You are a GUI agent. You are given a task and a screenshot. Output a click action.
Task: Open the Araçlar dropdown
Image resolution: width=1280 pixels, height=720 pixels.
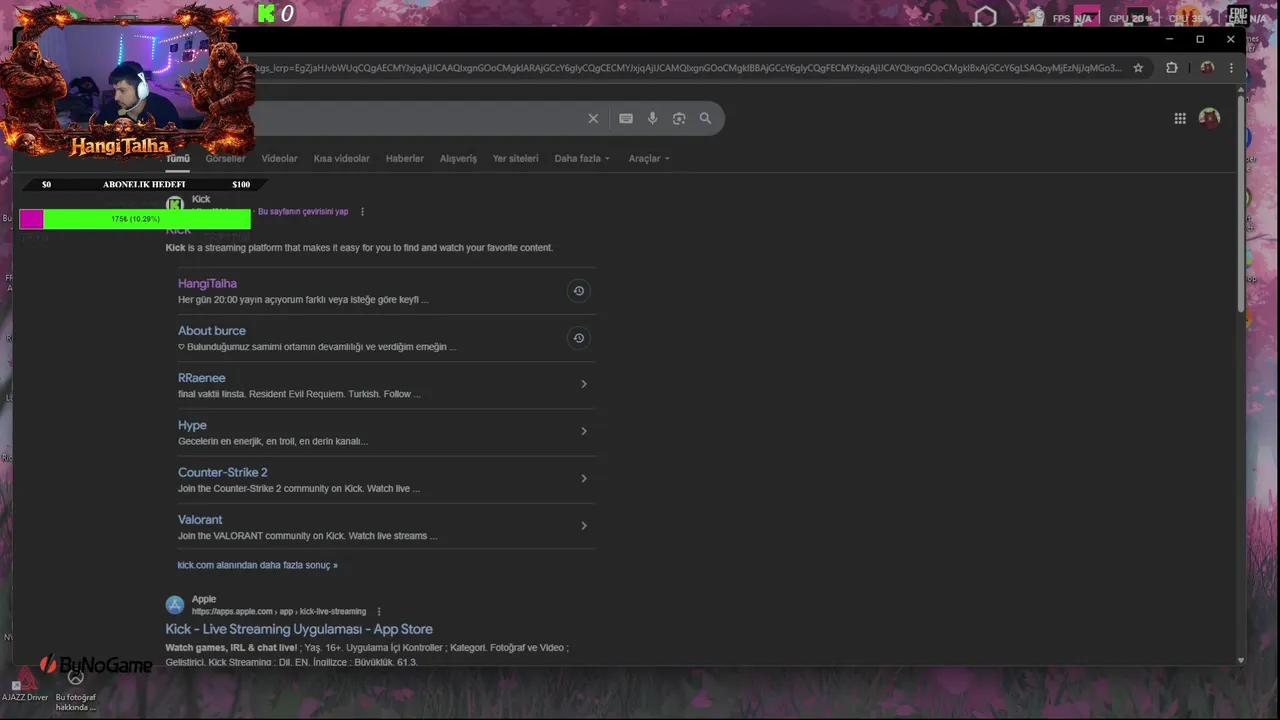649,158
